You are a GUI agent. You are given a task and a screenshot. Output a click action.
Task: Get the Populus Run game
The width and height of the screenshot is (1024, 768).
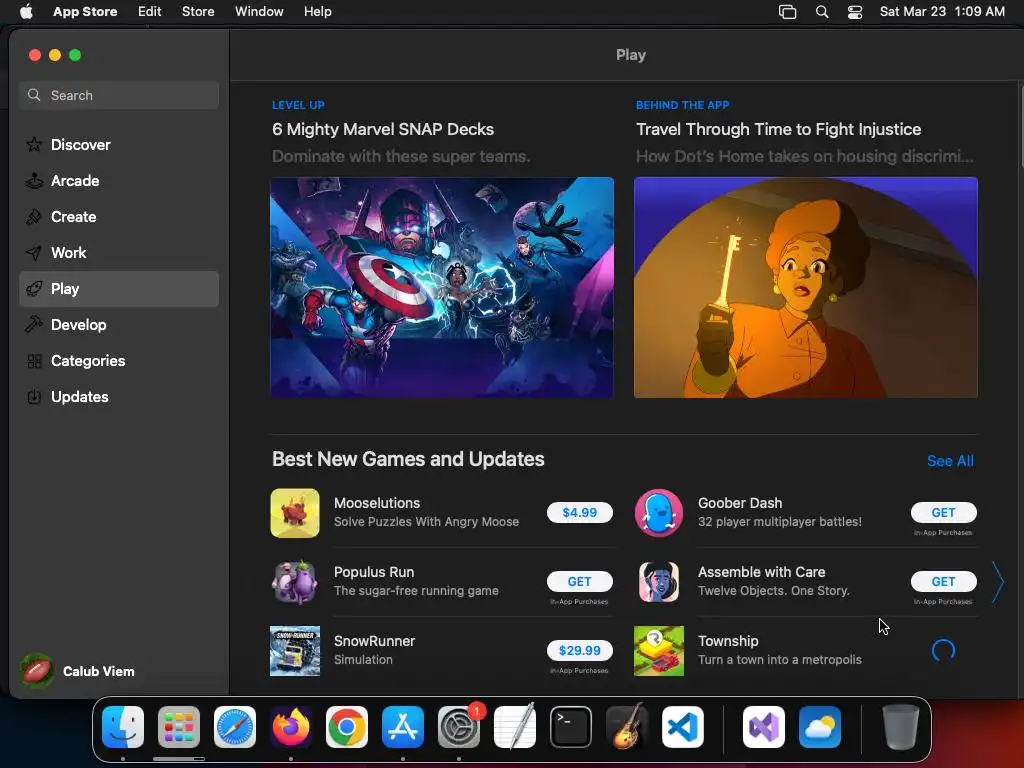click(580, 581)
